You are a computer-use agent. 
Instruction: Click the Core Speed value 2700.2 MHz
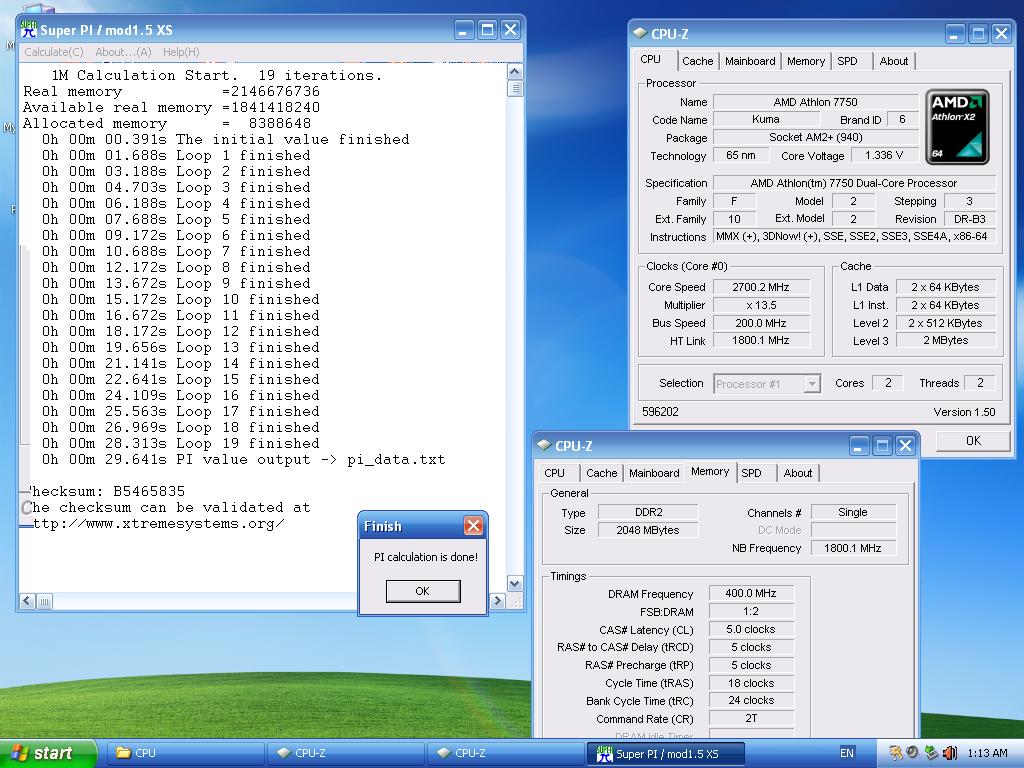(761, 287)
